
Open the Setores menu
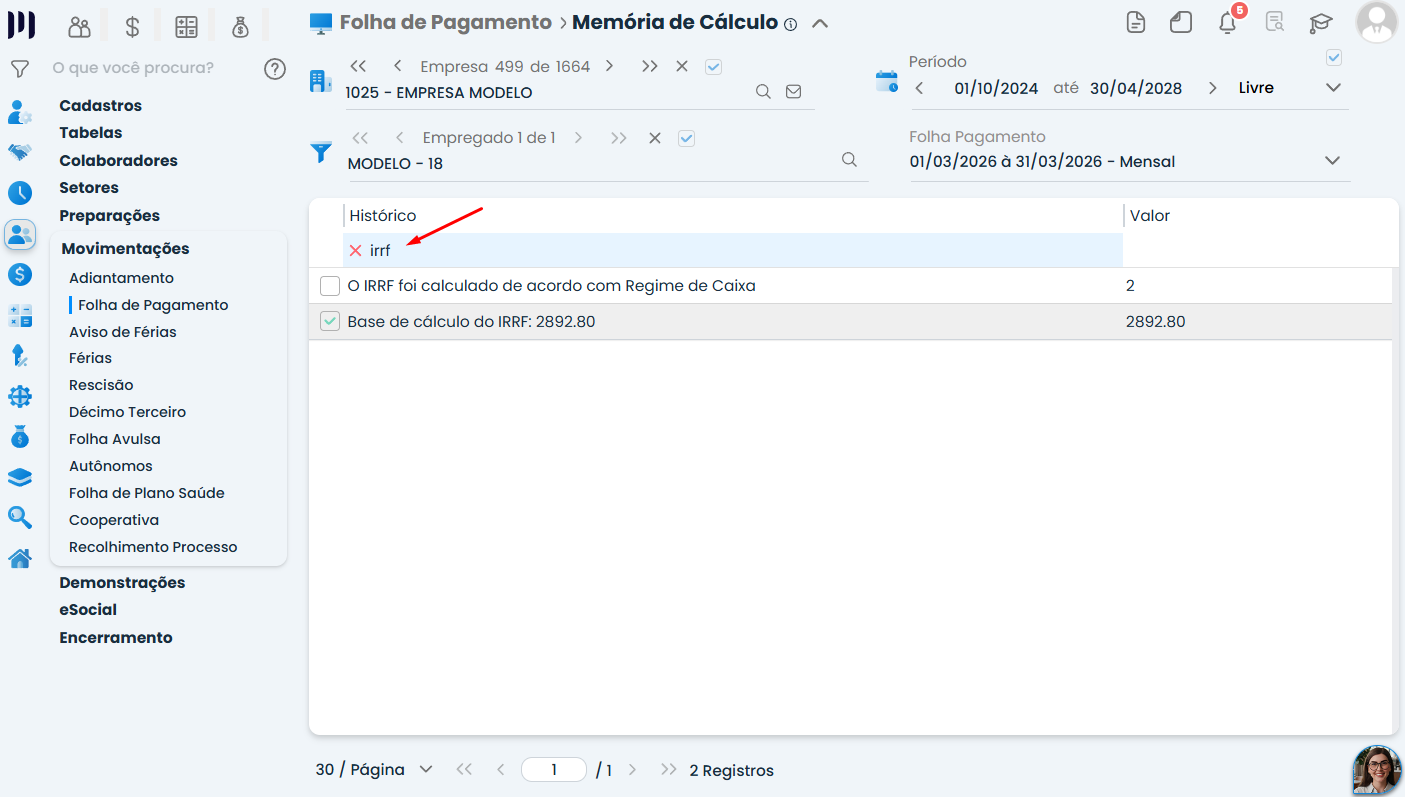pos(89,187)
